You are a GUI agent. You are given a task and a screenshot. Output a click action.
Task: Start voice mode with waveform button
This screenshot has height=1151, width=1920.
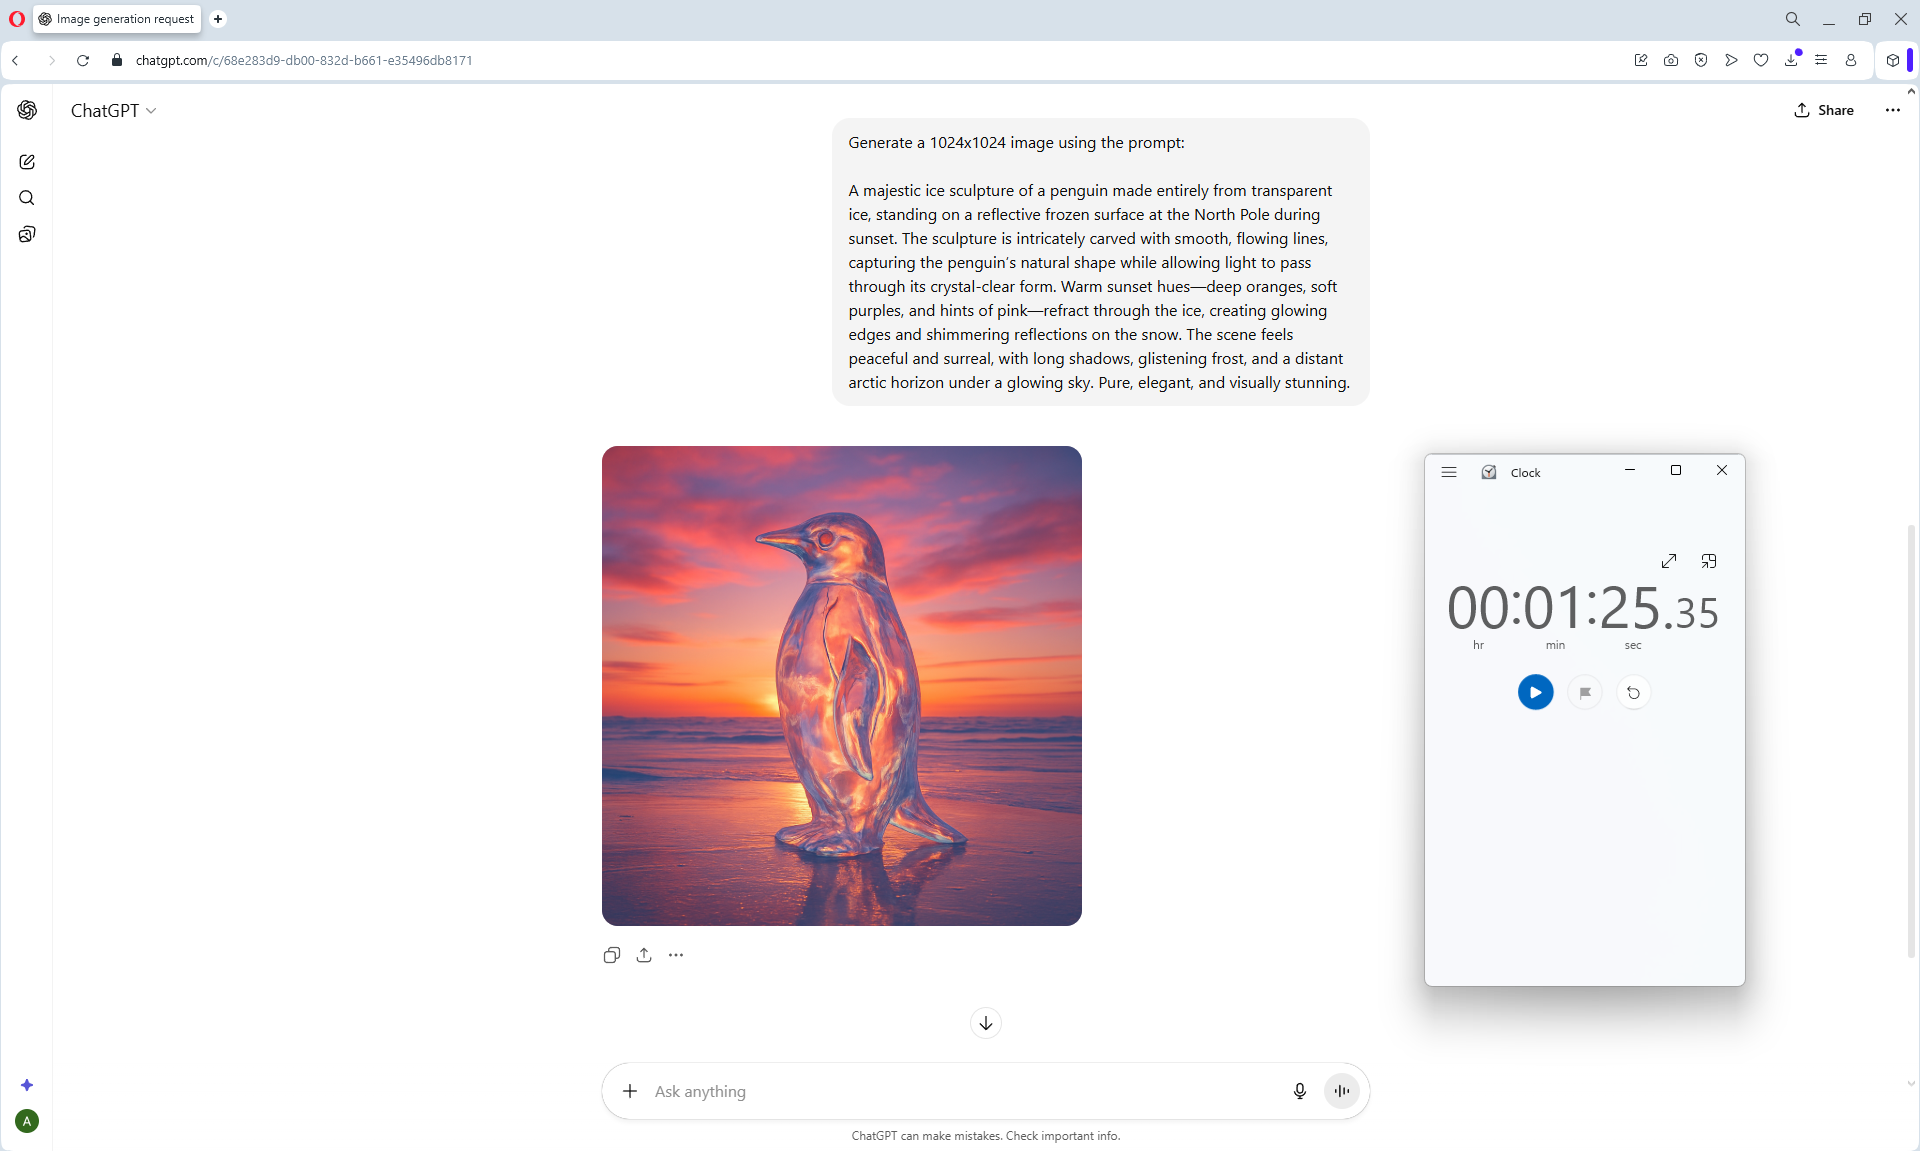(1341, 1091)
